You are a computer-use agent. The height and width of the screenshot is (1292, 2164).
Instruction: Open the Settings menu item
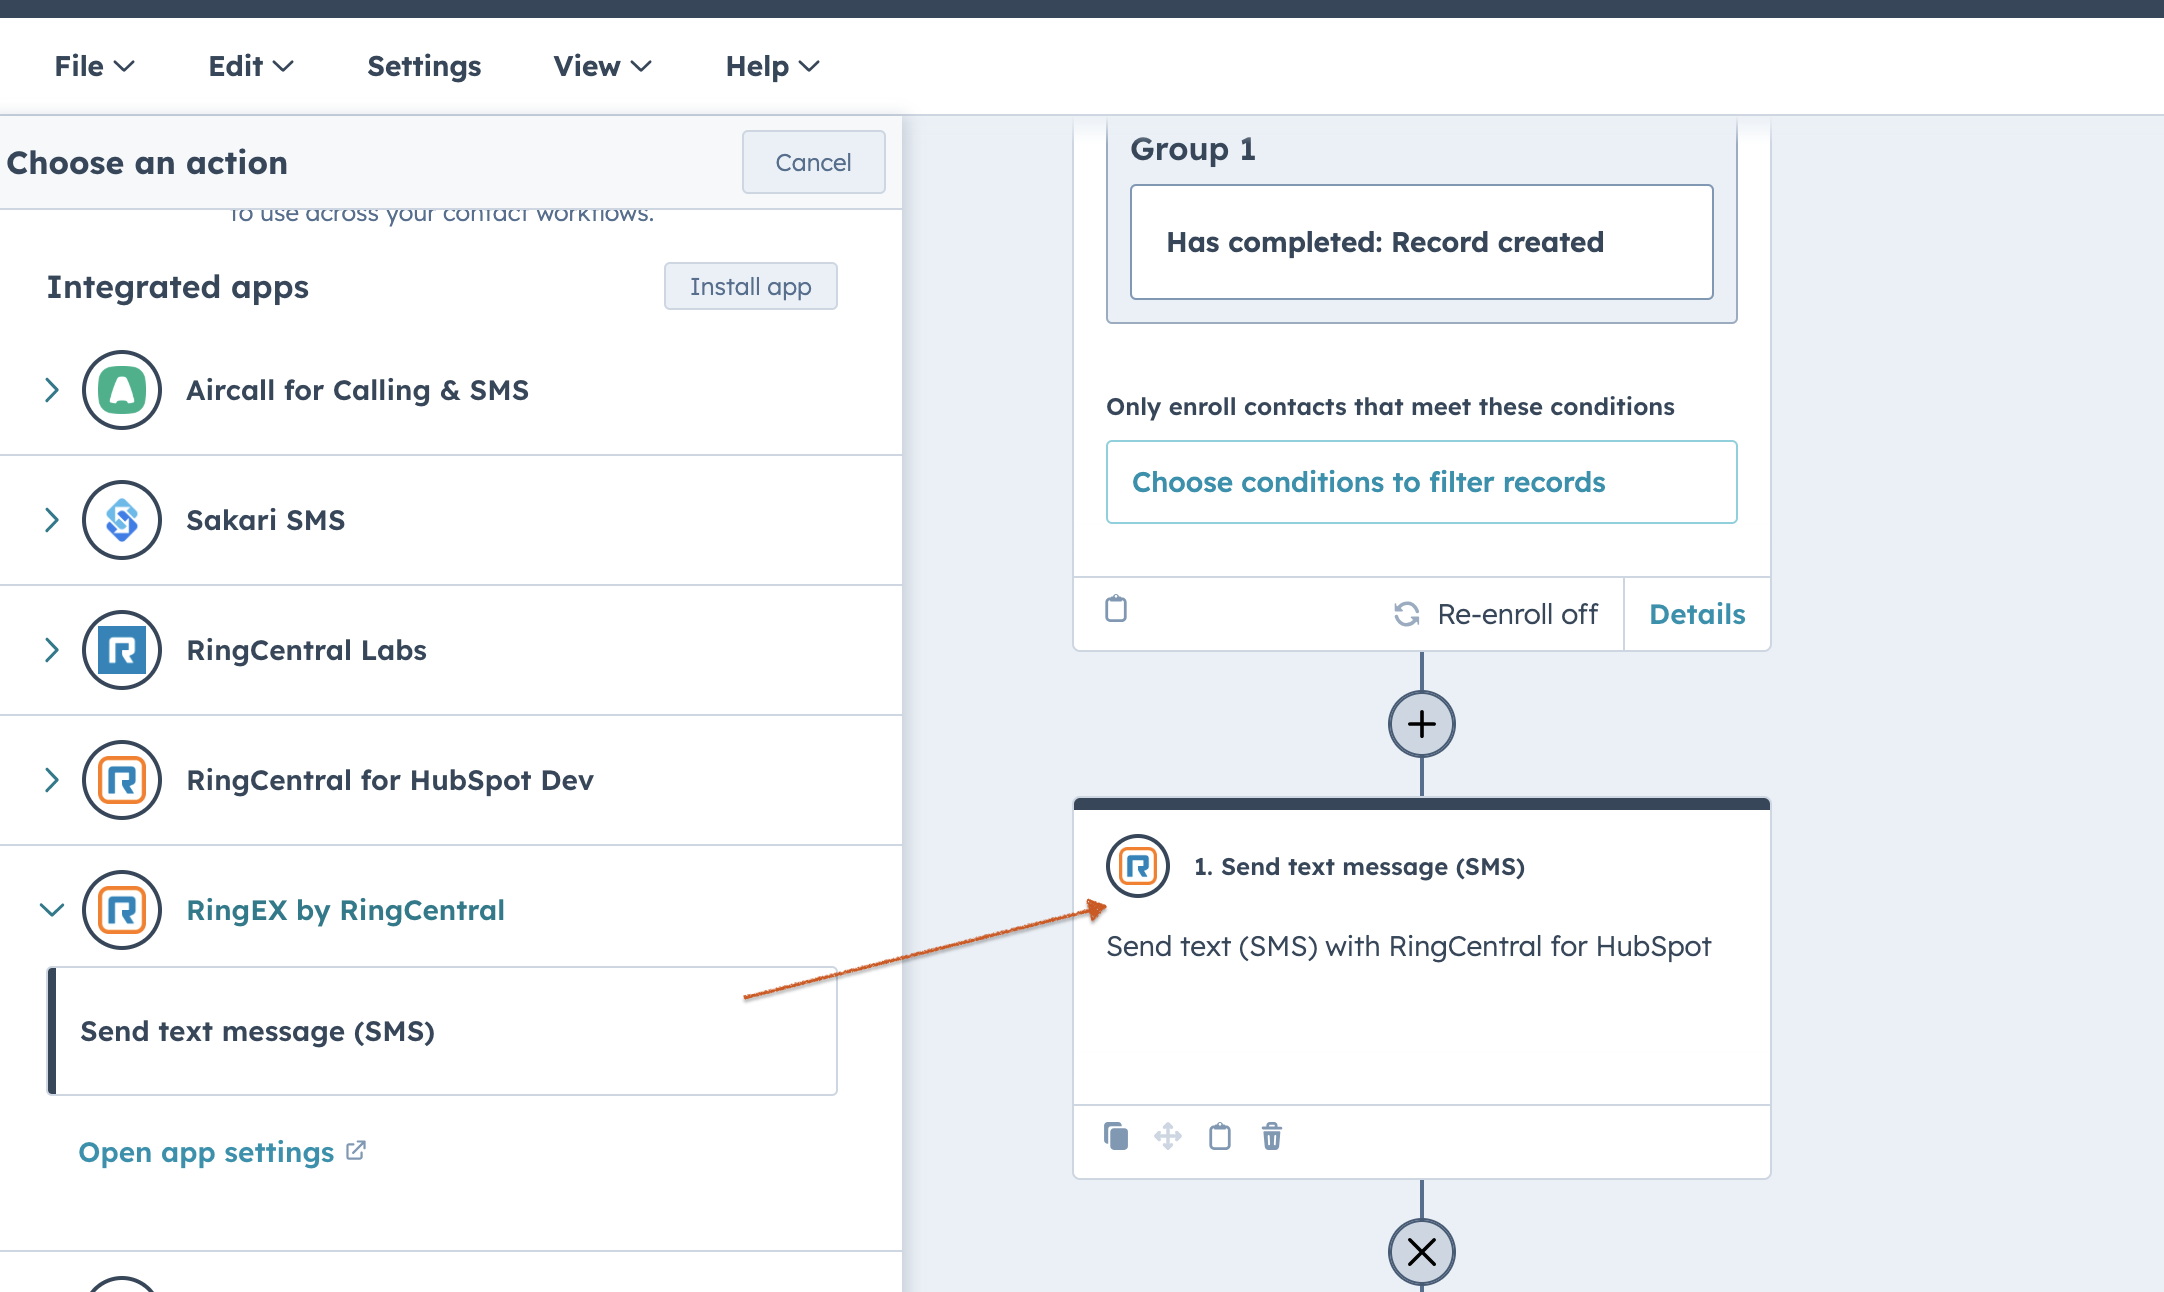point(424,66)
